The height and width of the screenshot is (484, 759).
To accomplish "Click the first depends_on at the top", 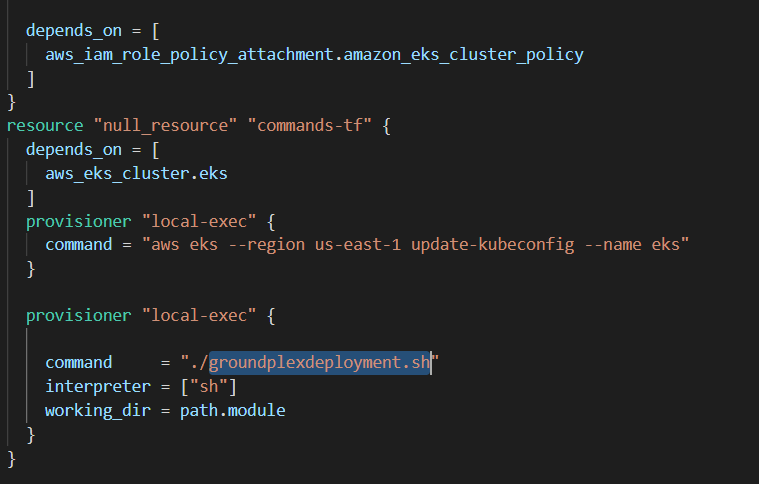I will [x=74, y=31].
